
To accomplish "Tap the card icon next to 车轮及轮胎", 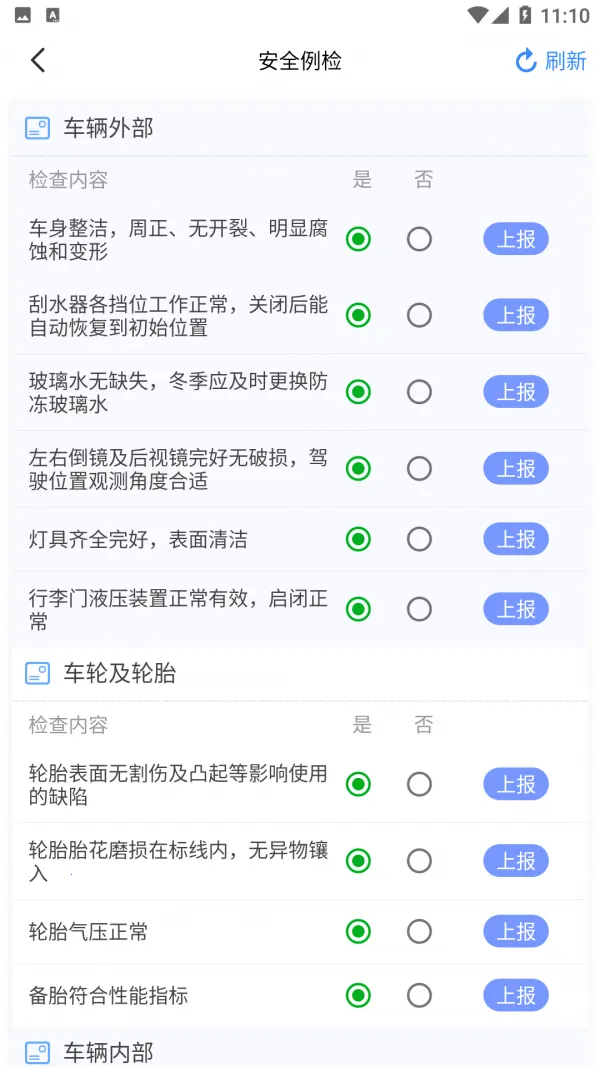I will pyautogui.click(x=37, y=673).
